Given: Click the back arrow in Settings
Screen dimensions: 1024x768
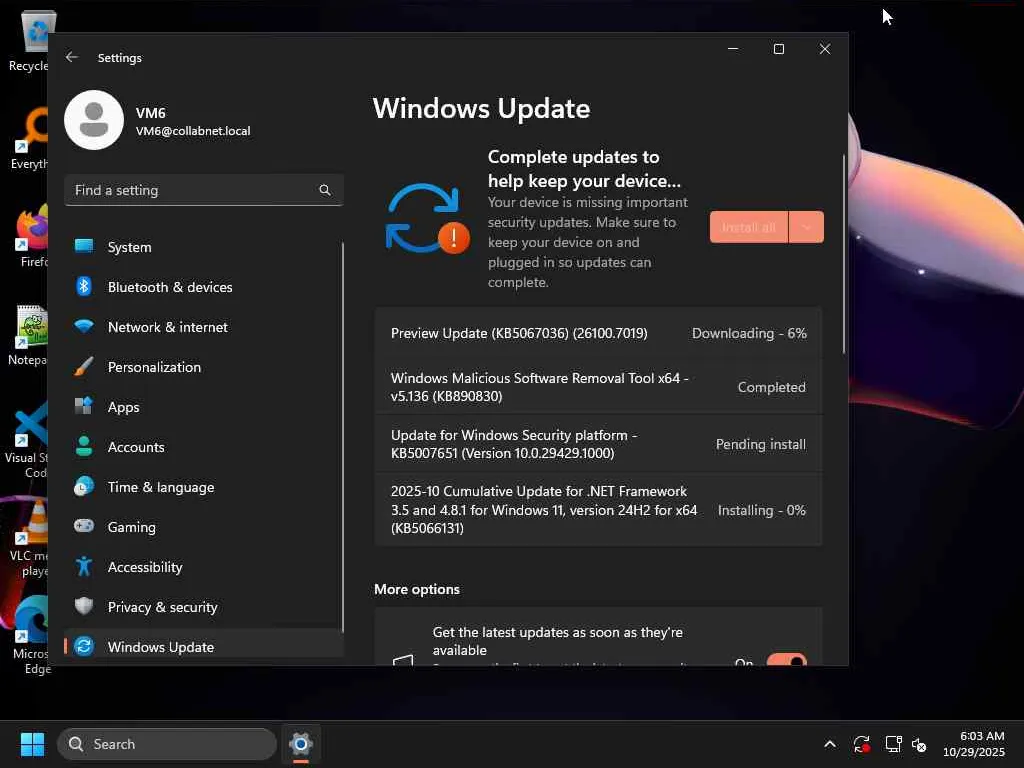Looking at the screenshot, I should [72, 57].
